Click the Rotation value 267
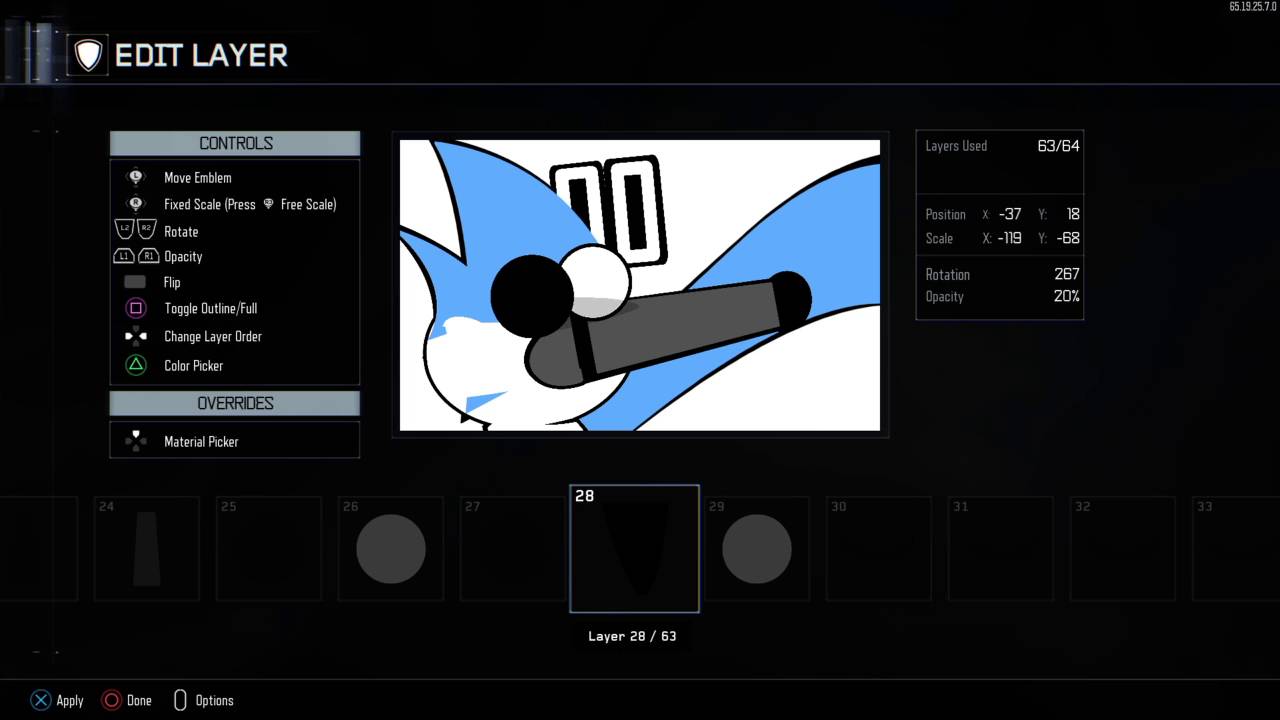Viewport: 1280px width, 720px height. [x=1067, y=274]
